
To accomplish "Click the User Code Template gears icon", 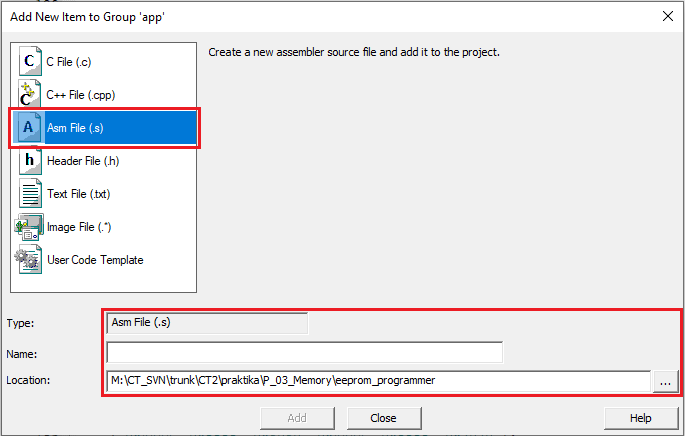I will pyautogui.click(x=29, y=260).
